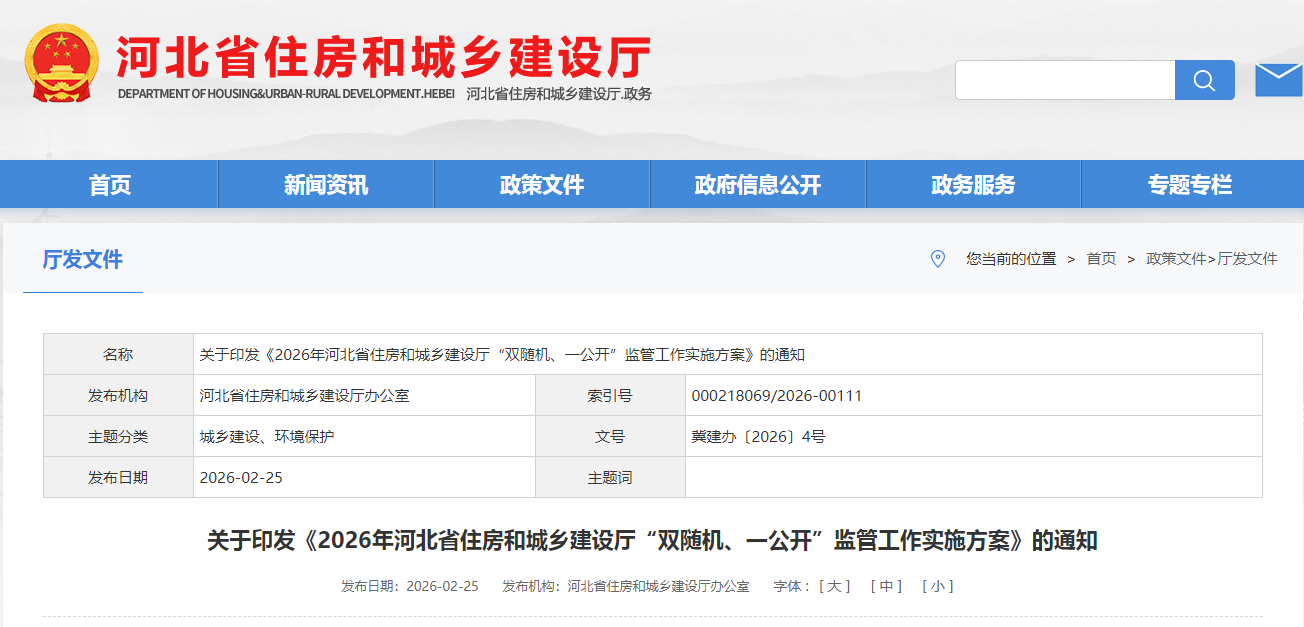Click the magnifying glass search icon
Screen dimensions: 1304x627
[x=1204, y=80]
